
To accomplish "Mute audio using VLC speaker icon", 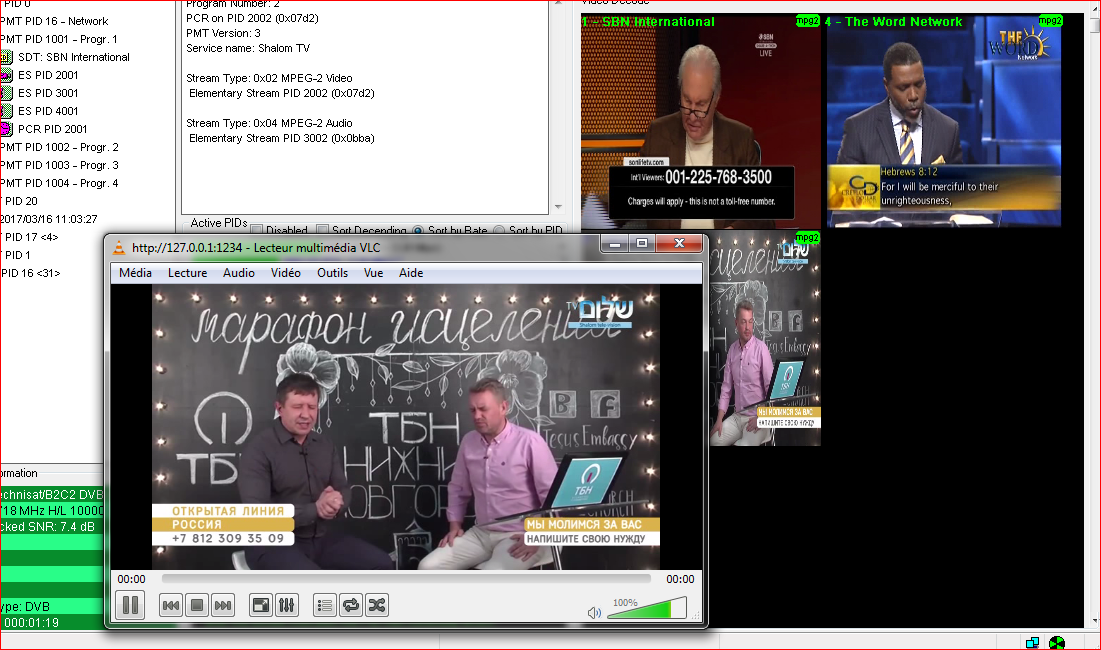I will (x=594, y=612).
